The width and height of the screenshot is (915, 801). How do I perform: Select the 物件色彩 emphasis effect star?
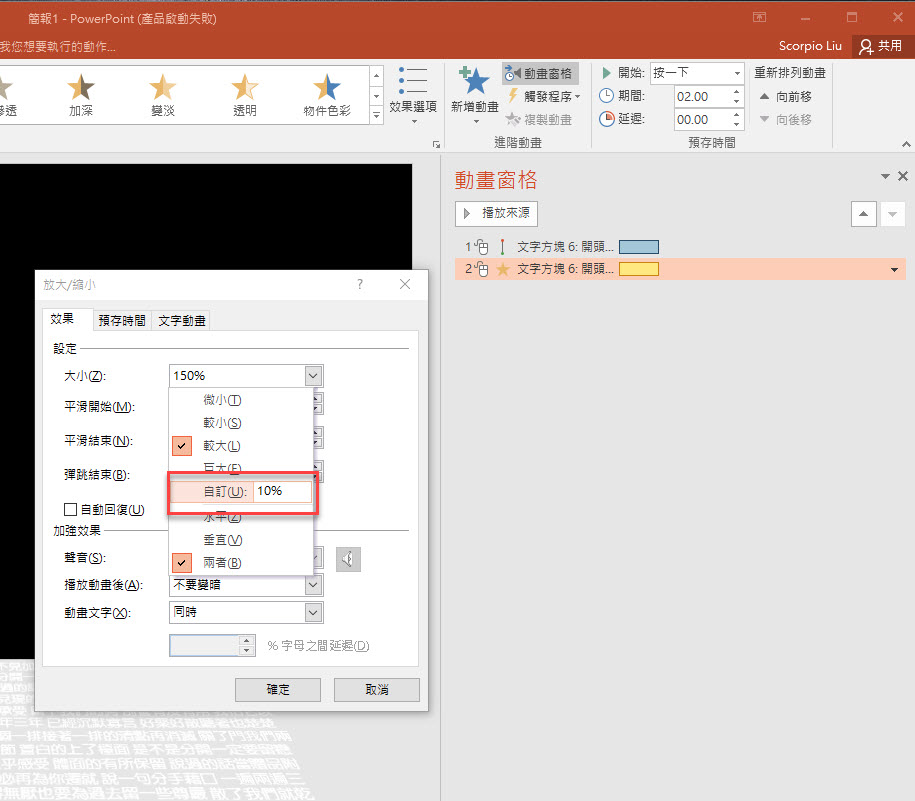326,89
